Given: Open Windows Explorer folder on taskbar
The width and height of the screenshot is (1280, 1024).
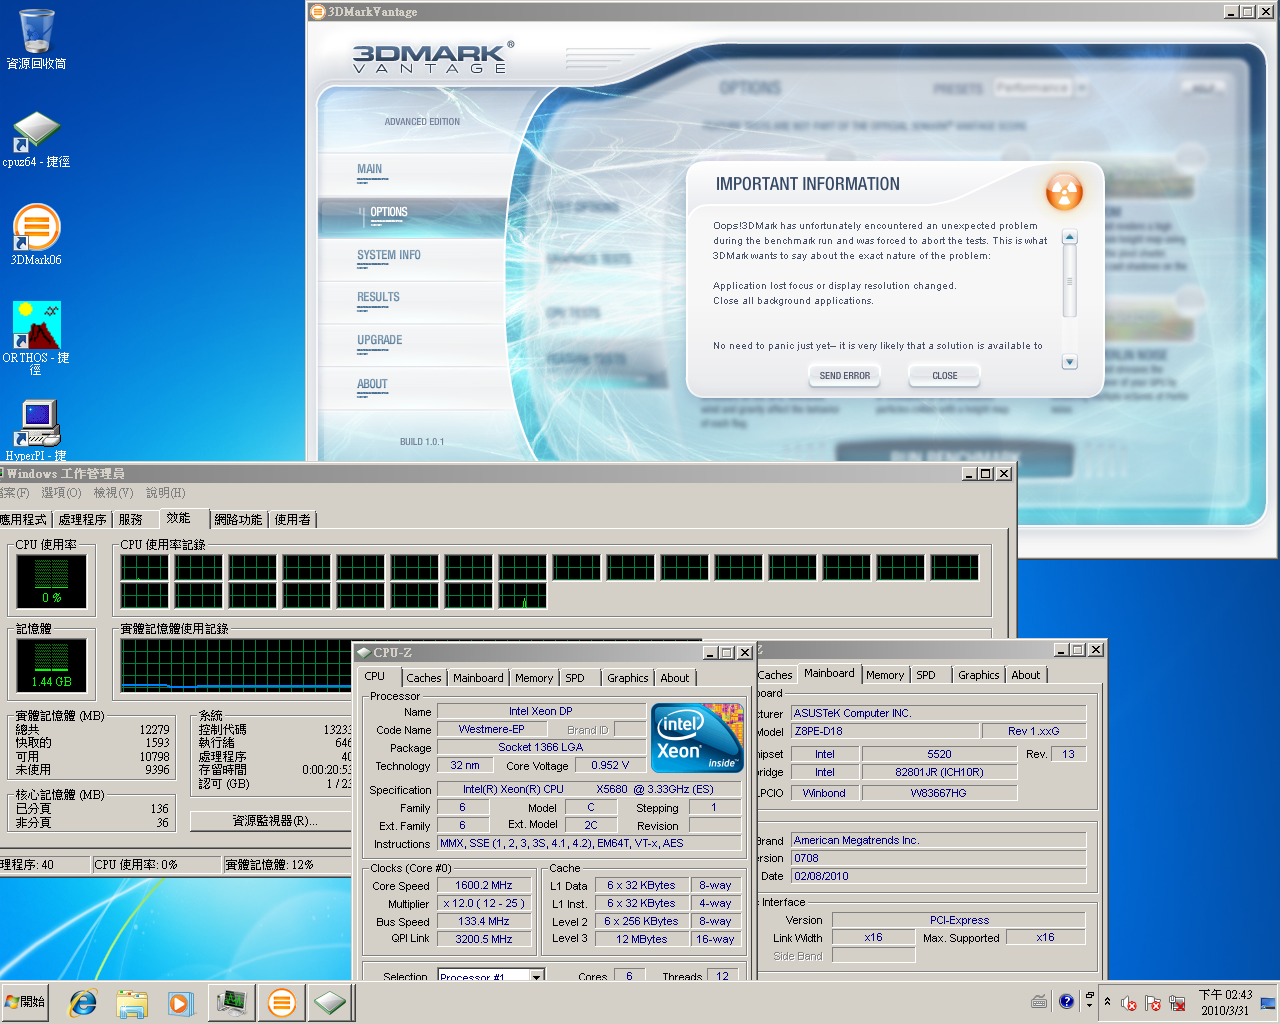Looking at the screenshot, I should [x=132, y=1002].
